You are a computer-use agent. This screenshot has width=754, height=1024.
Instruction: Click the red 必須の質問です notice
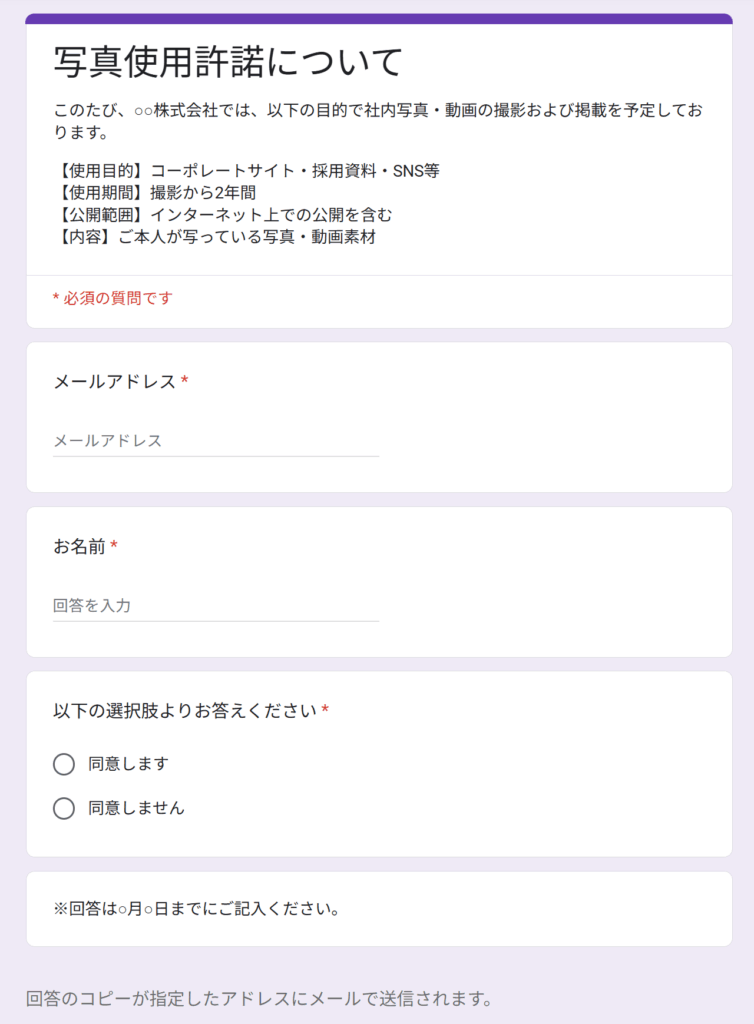(113, 298)
